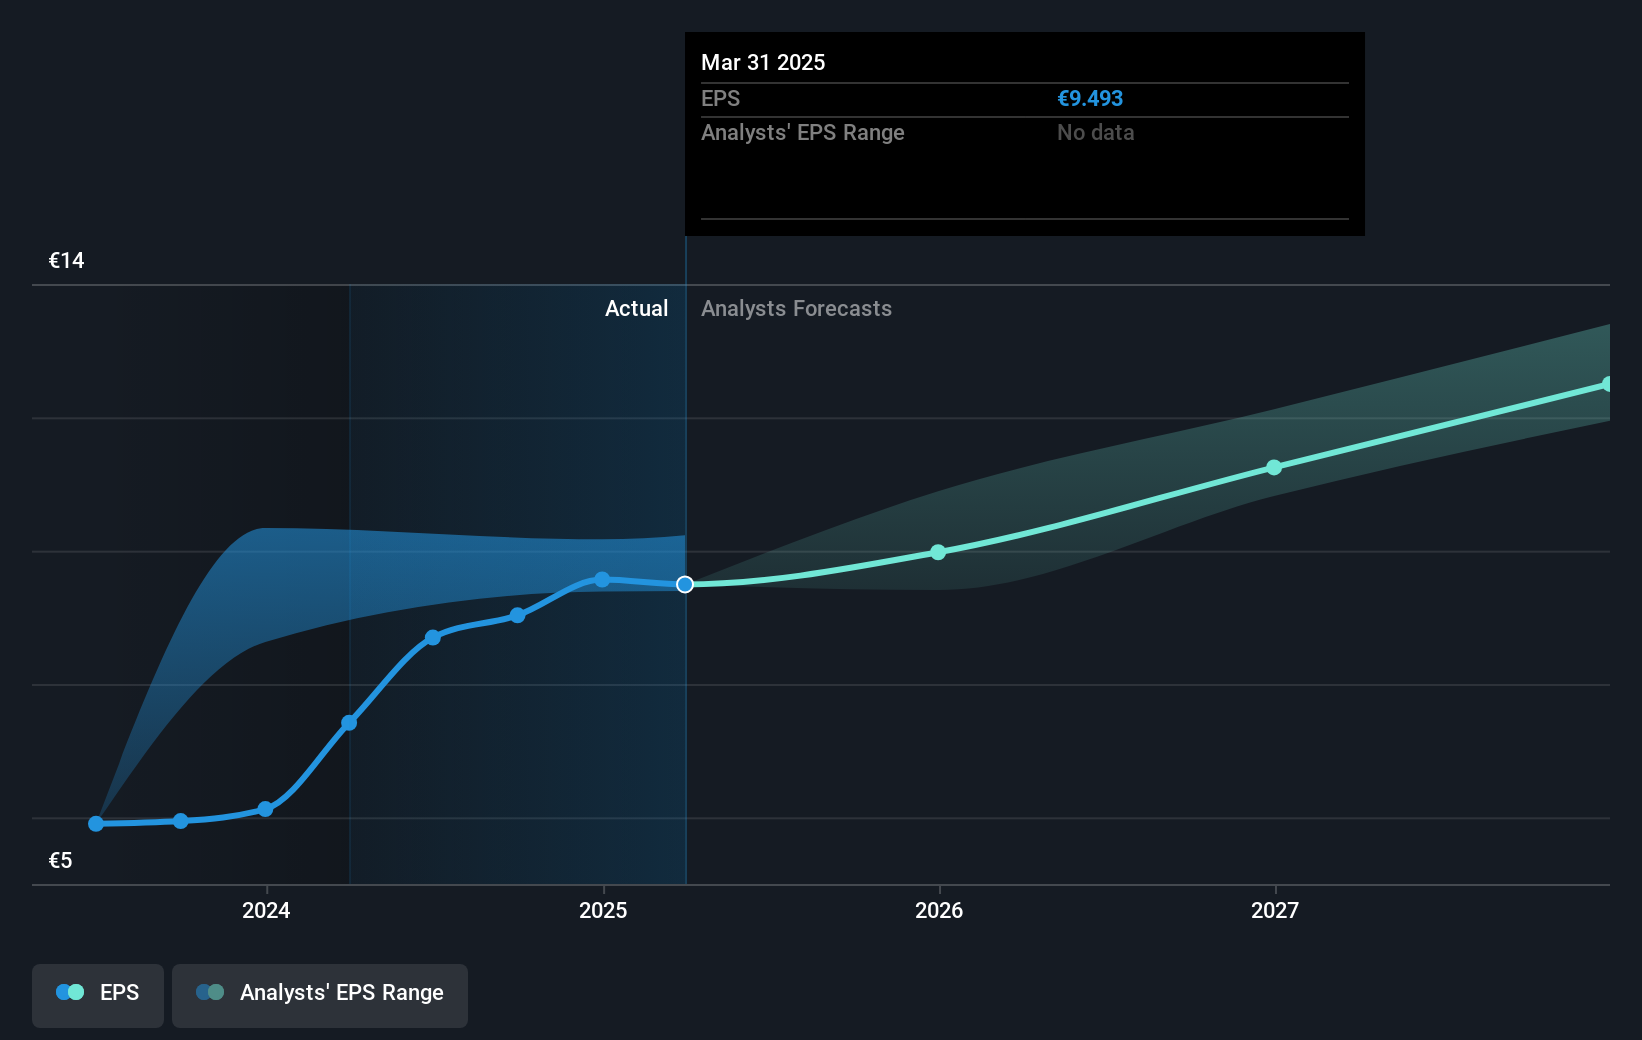Click the EPS data point at 2025 start
Screen dimensions: 1642x1040
[x=602, y=579]
